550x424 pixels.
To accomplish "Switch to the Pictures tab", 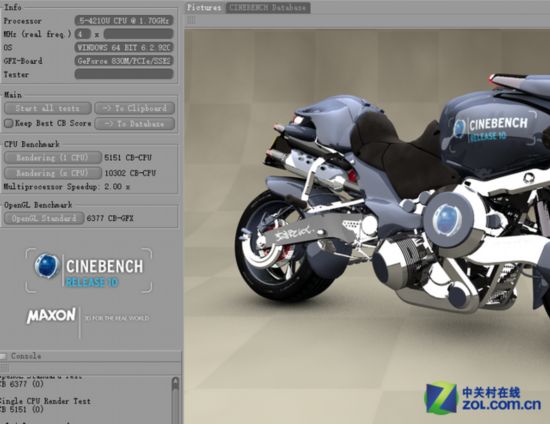I will (x=205, y=8).
